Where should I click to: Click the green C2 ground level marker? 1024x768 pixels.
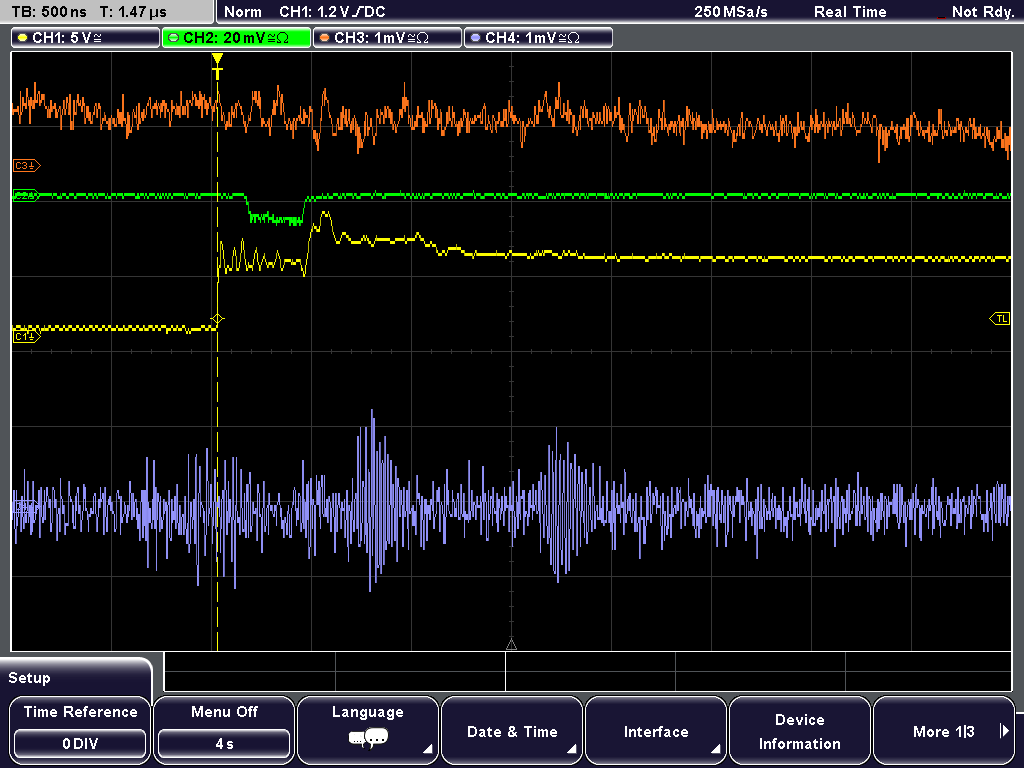coord(26,195)
